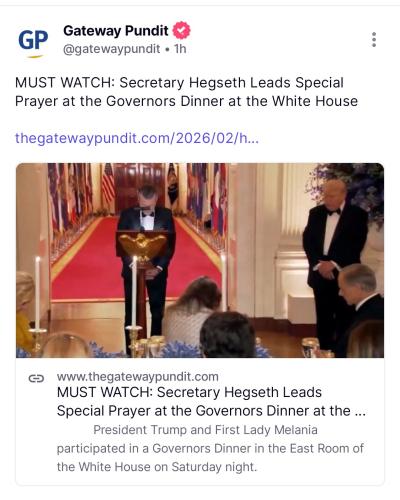The height and width of the screenshot is (500, 400).
Task: Click the chain link icon in preview card
Action: pyautogui.click(x=36, y=378)
